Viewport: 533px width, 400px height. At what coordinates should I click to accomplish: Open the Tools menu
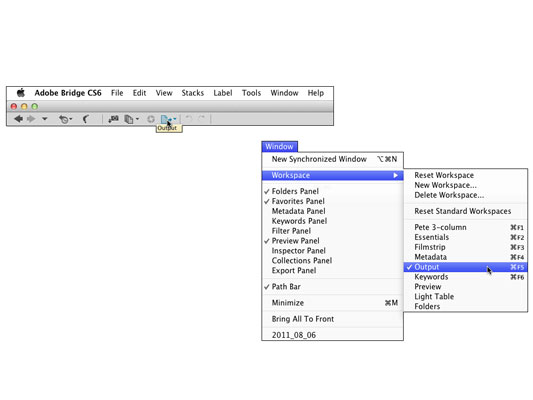pyautogui.click(x=252, y=93)
